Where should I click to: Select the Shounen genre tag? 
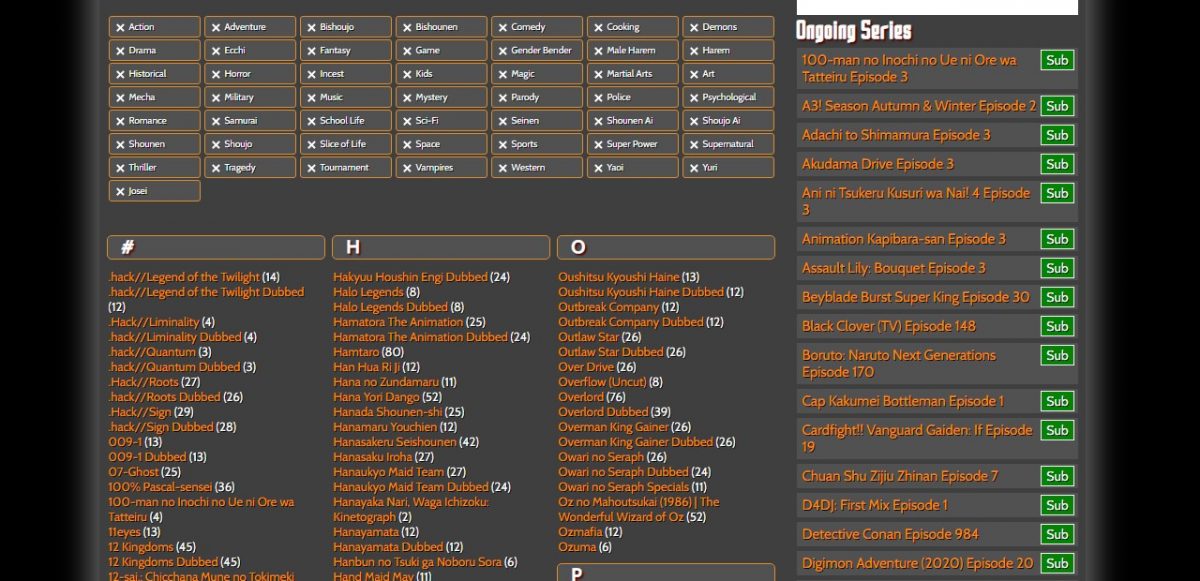(x=154, y=144)
